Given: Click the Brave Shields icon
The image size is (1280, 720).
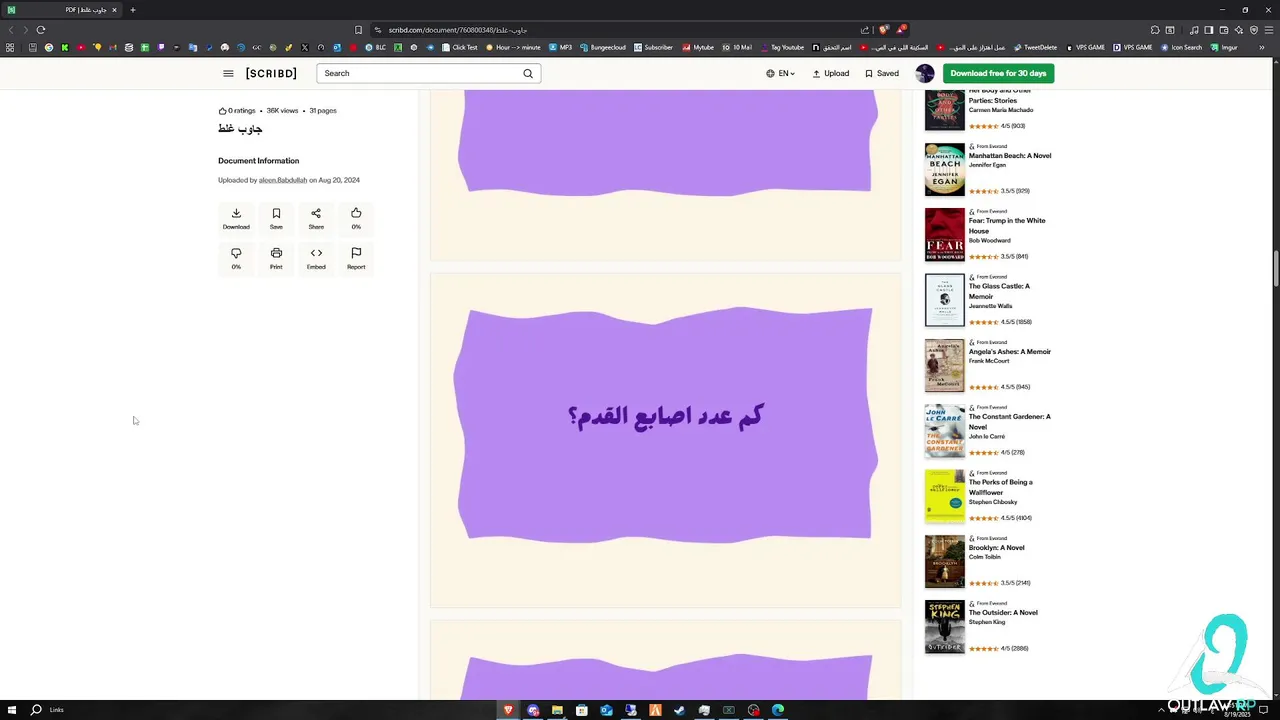Looking at the screenshot, I should coord(883,30).
